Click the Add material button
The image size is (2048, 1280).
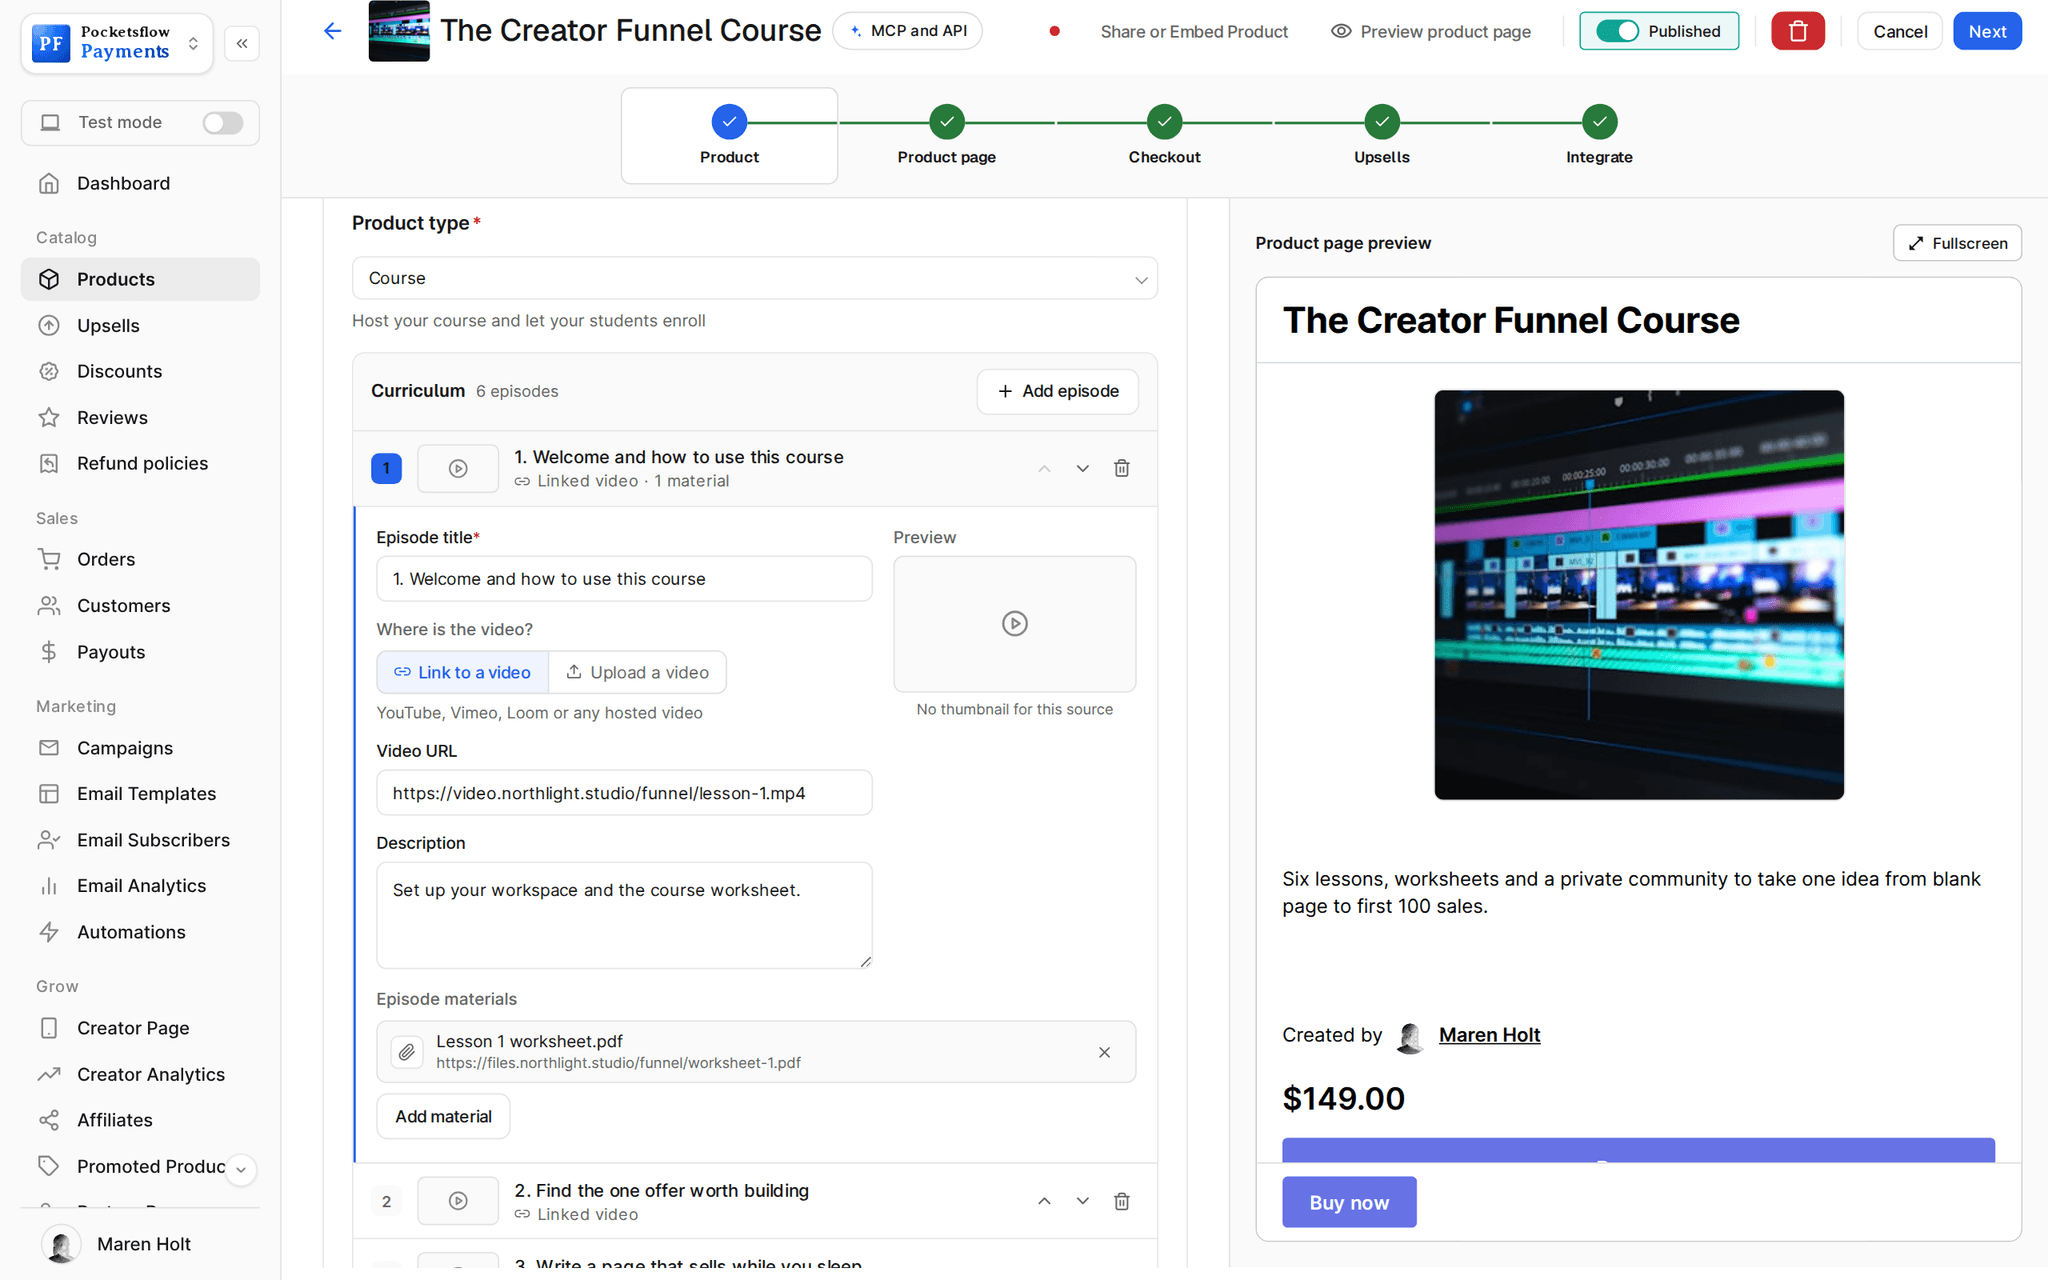click(443, 1116)
